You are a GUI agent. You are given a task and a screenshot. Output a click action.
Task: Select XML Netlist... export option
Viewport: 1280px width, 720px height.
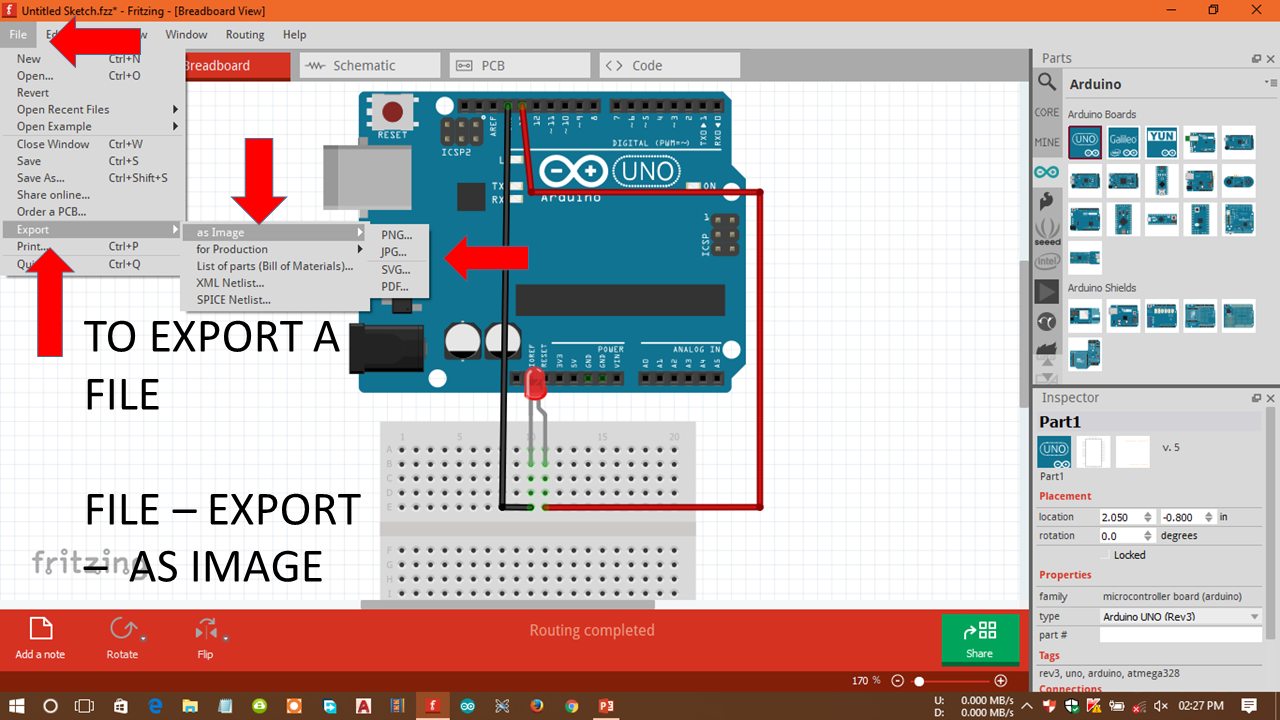275,283
